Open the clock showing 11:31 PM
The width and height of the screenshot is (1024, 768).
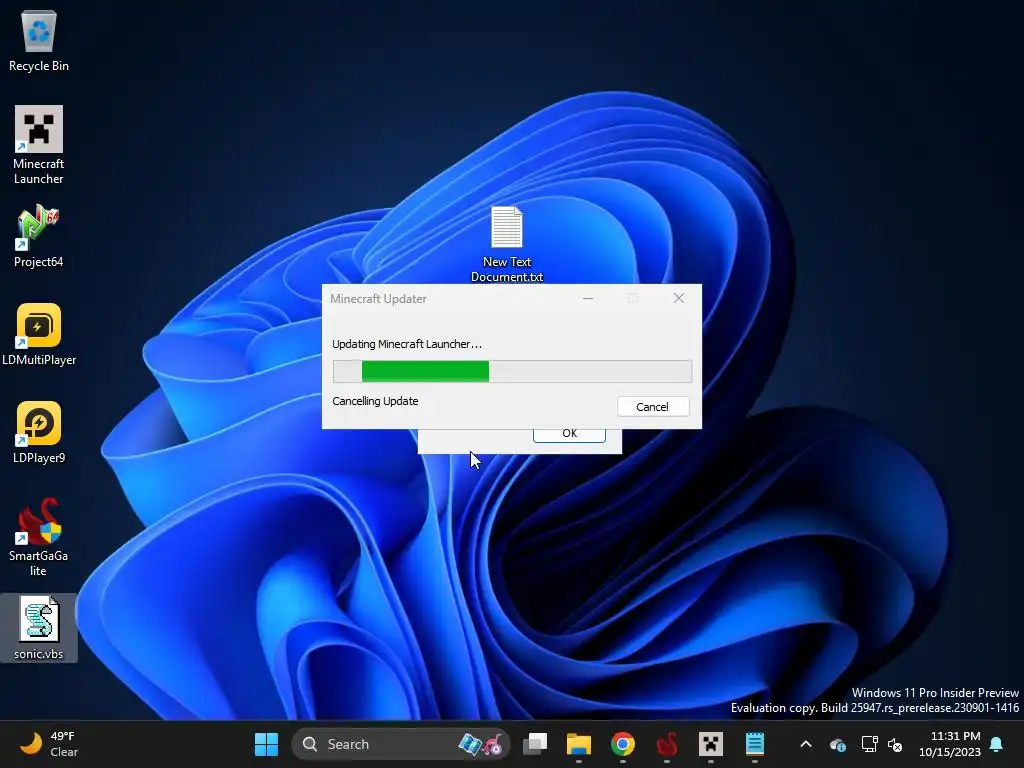click(x=950, y=744)
